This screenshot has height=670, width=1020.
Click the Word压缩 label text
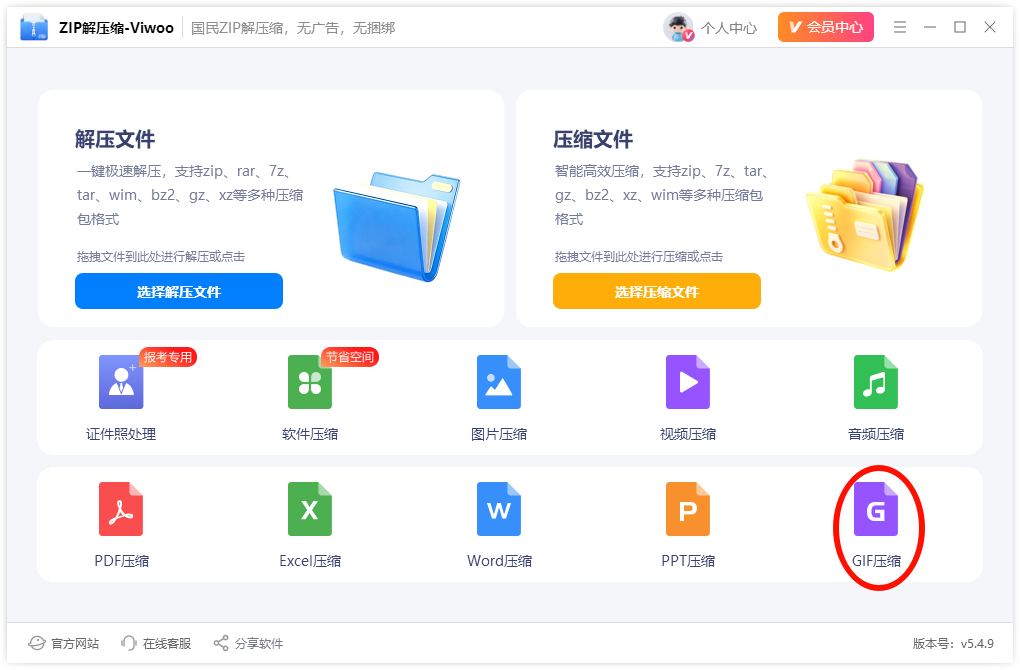click(499, 561)
